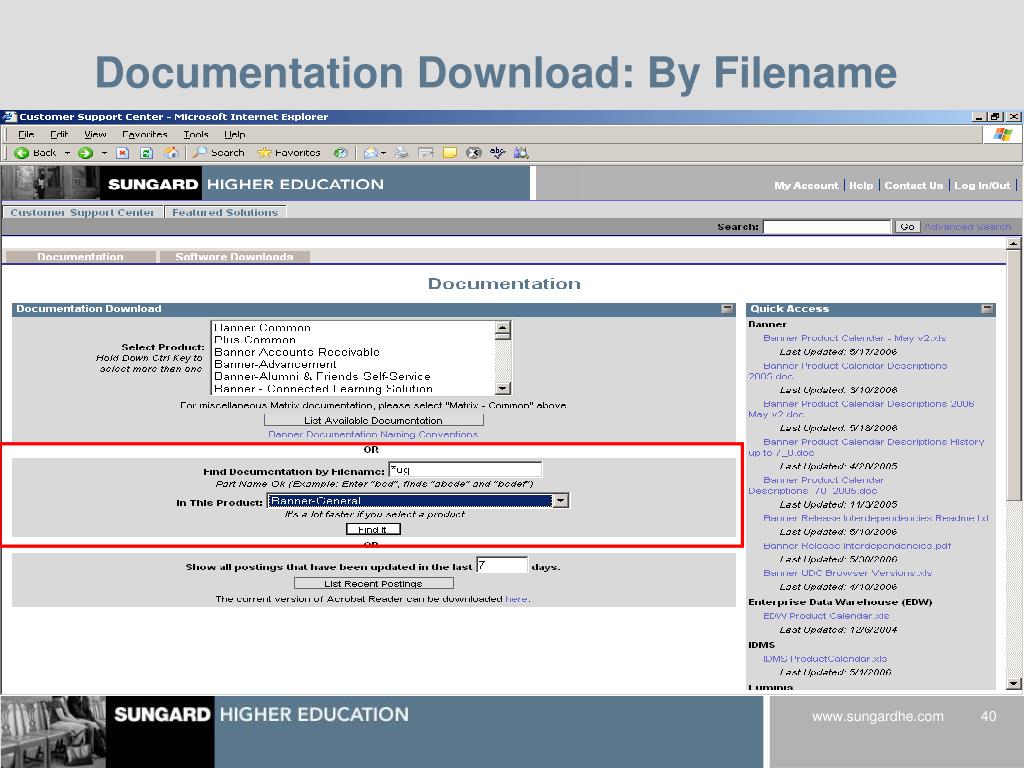Expand the Mail icon dropdown arrow
The image size is (1024, 768).
(x=383, y=153)
